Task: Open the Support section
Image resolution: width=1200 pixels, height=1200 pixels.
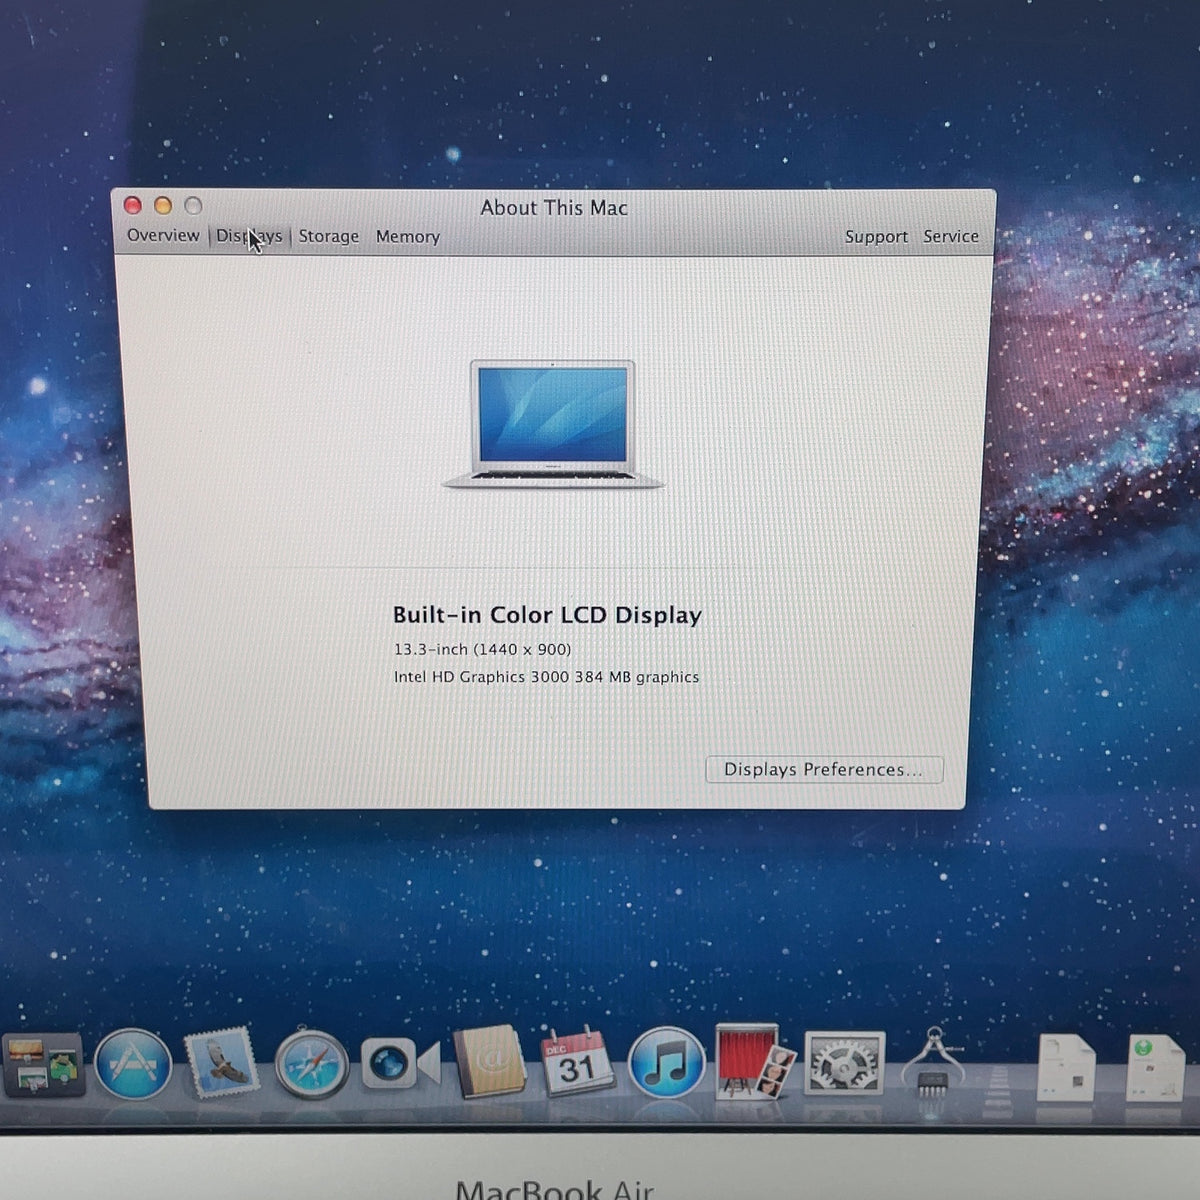Action: (876, 237)
